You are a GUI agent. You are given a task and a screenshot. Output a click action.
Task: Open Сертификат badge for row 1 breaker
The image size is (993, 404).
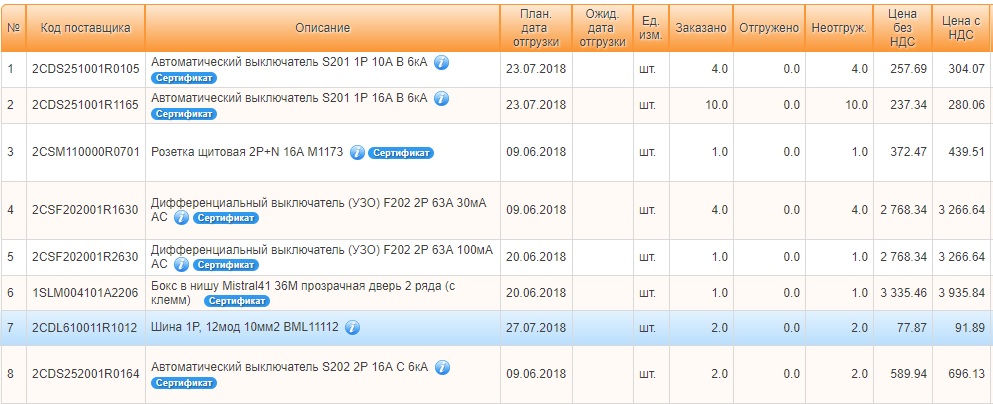click(184, 78)
